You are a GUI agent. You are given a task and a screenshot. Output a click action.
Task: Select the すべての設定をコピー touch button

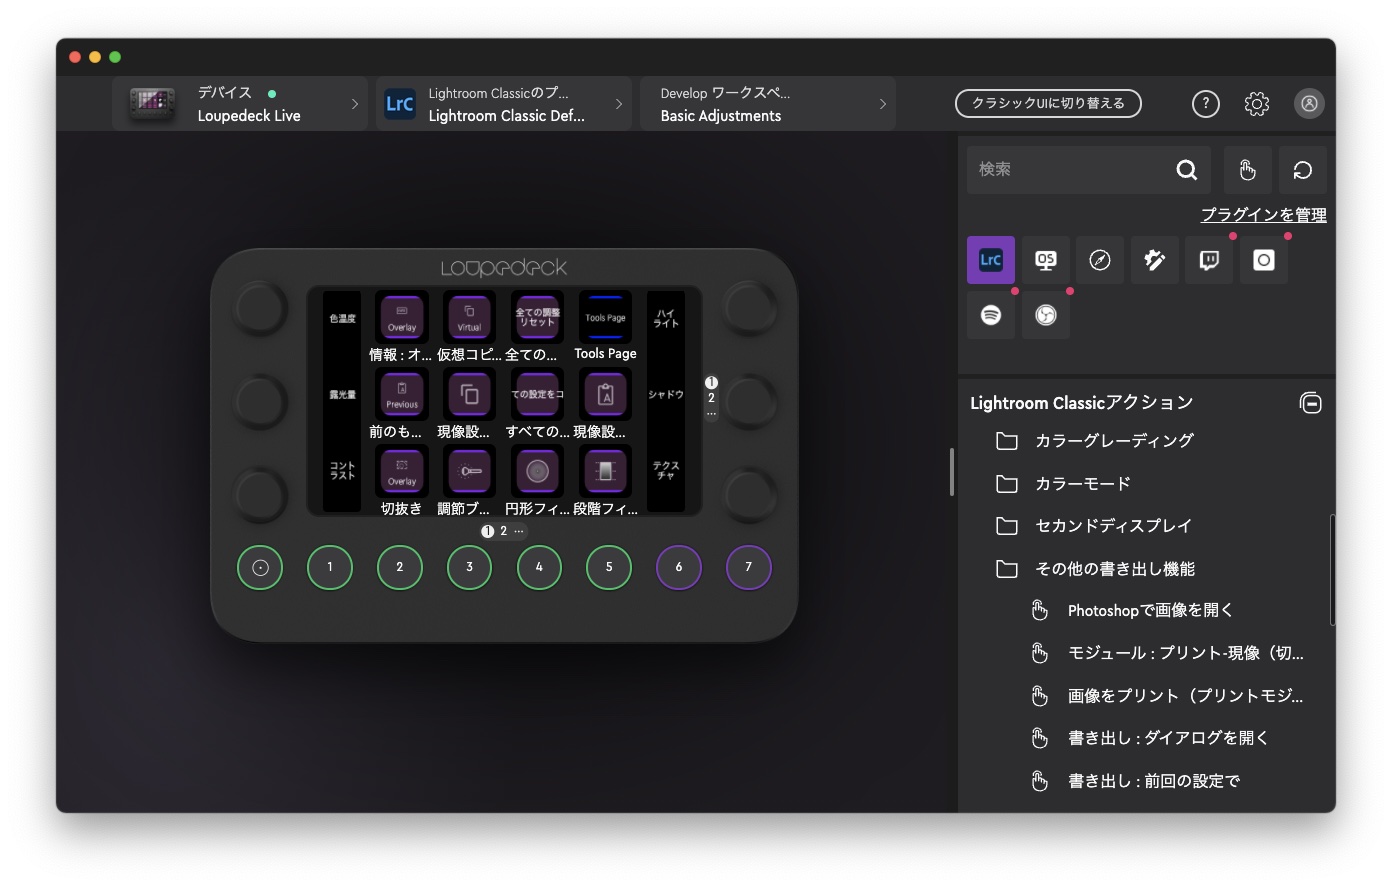537,394
